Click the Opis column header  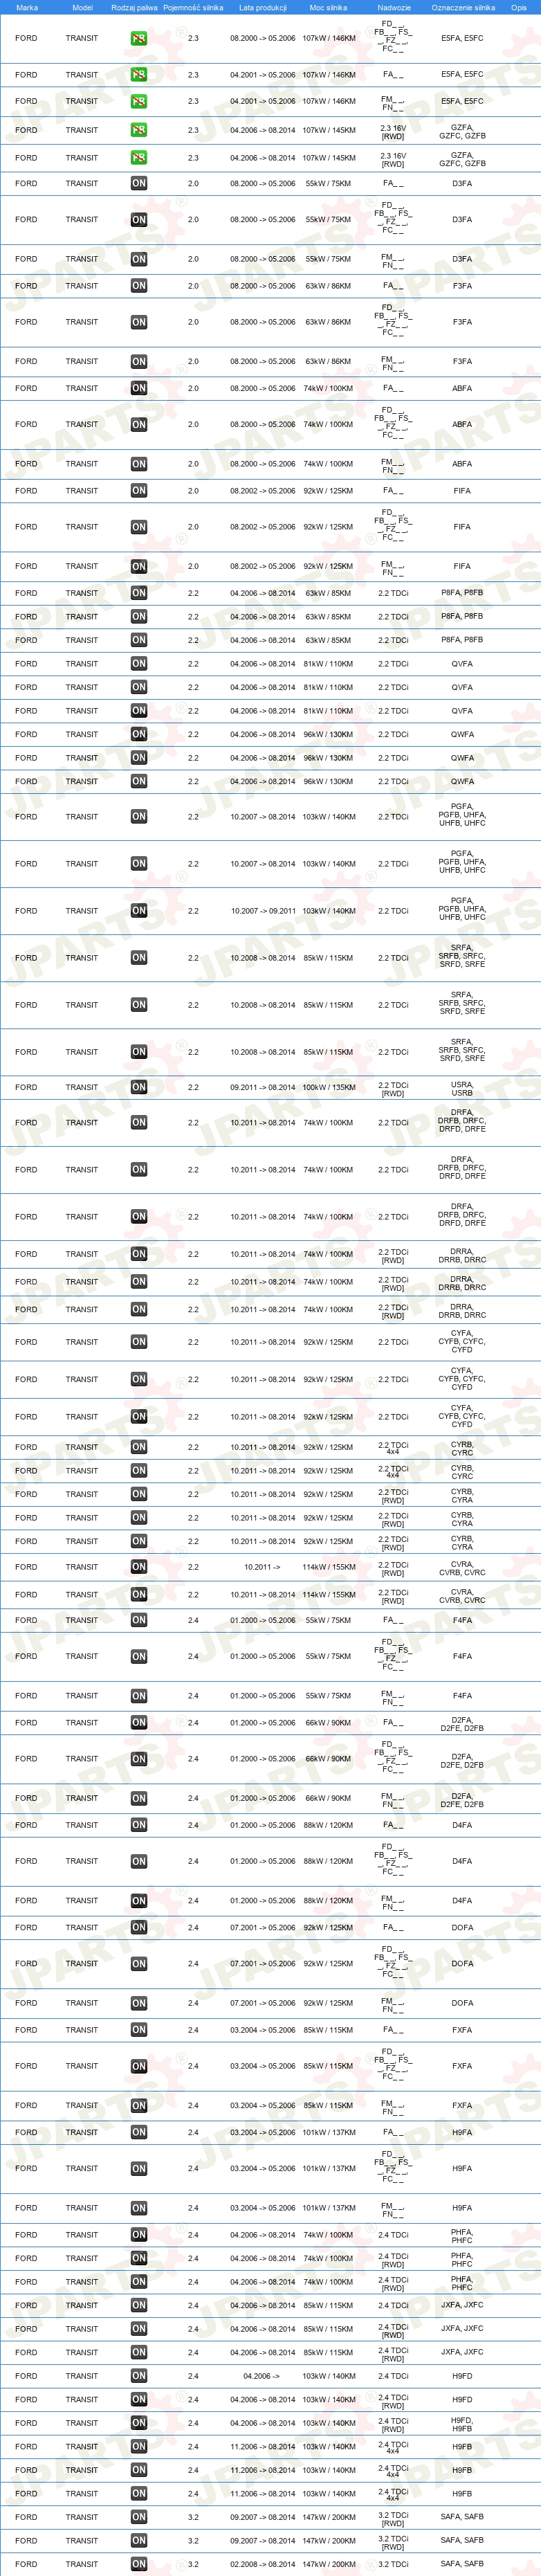pyautogui.click(x=518, y=7)
